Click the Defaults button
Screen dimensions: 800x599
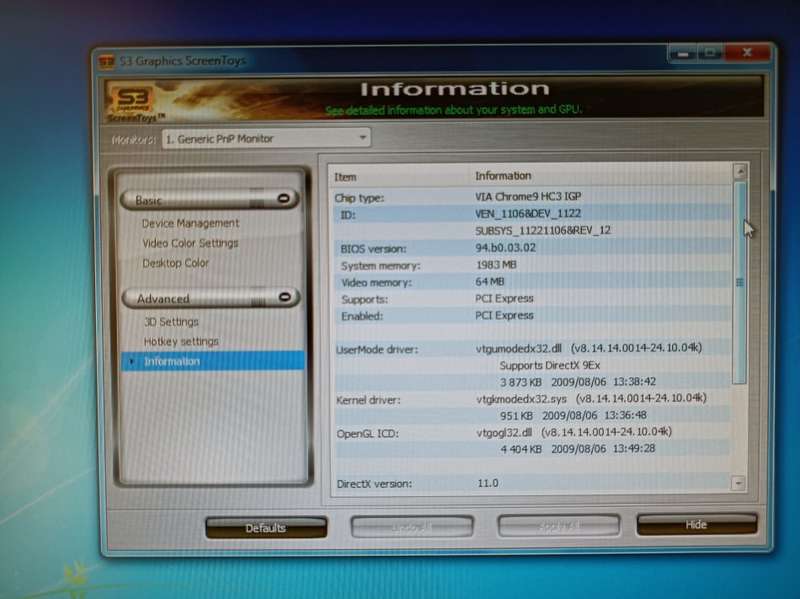click(266, 528)
